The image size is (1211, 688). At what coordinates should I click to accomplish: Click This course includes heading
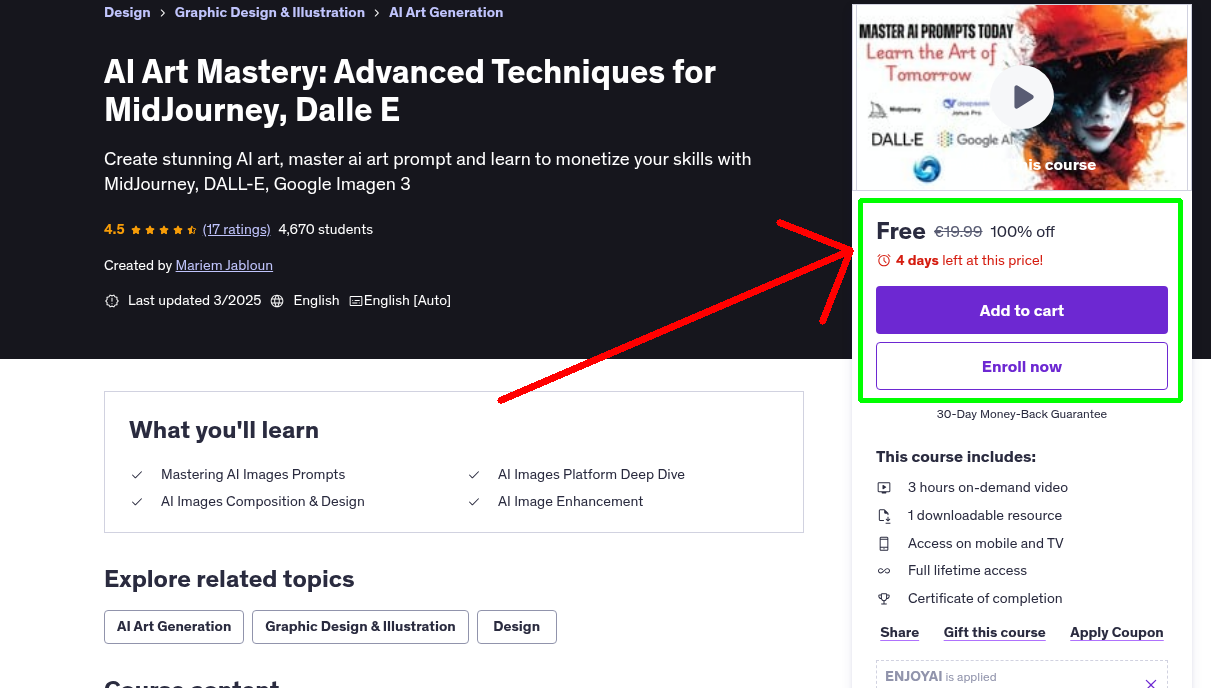[x=956, y=457]
